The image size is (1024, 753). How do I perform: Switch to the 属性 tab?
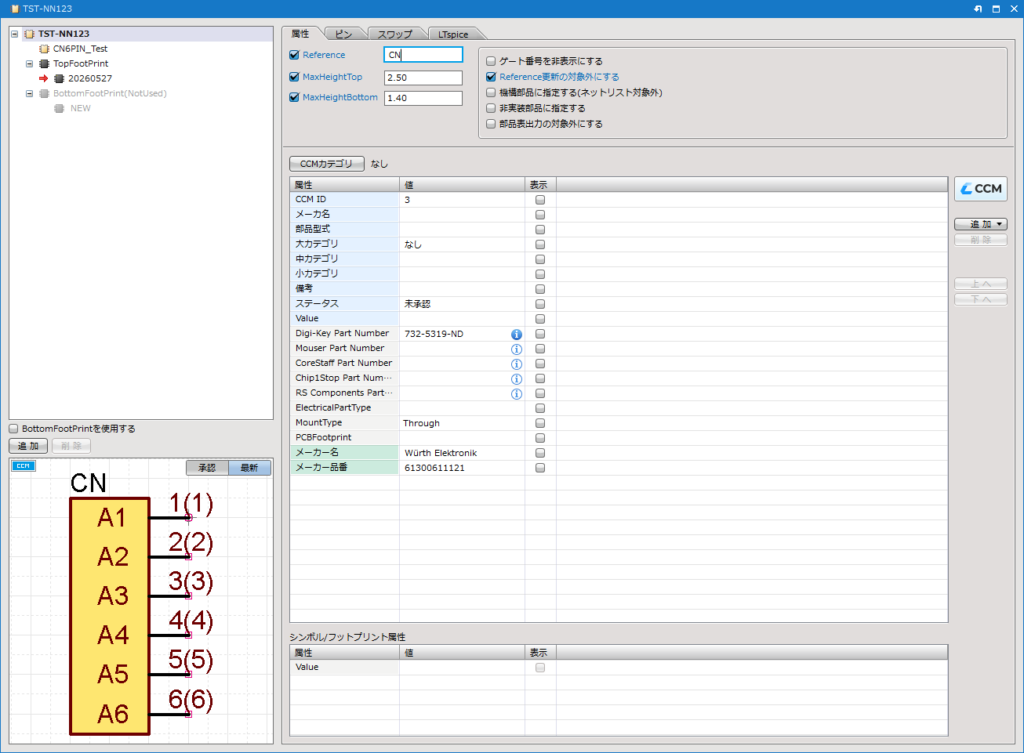tap(300, 34)
